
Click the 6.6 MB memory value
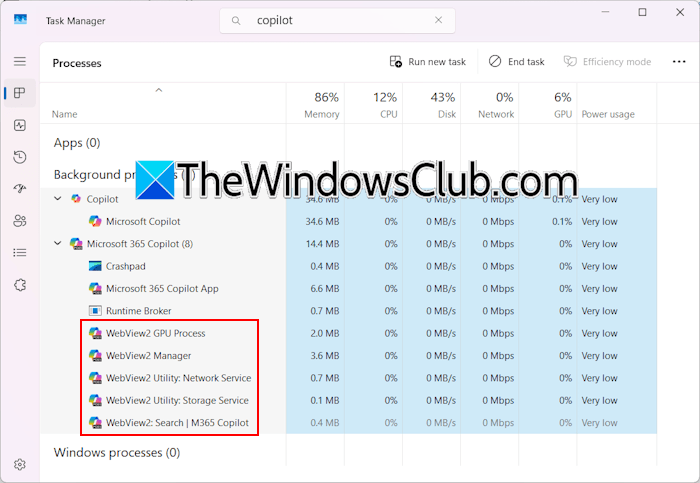325,288
